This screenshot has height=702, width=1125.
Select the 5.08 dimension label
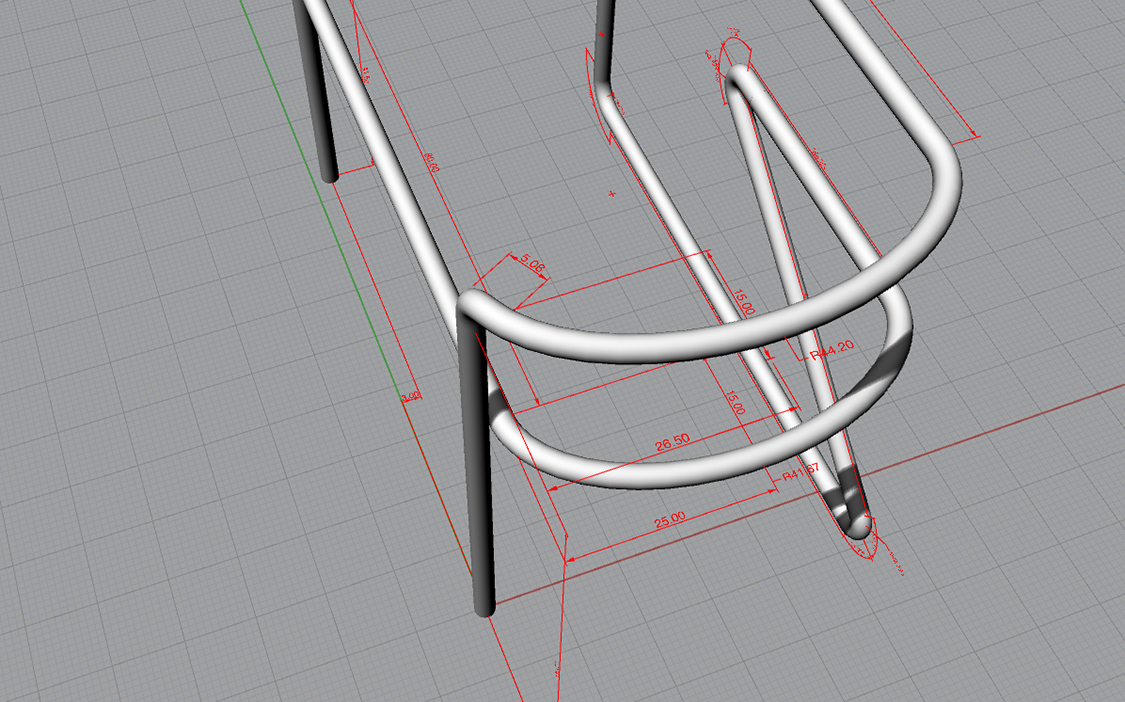[x=532, y=263]
